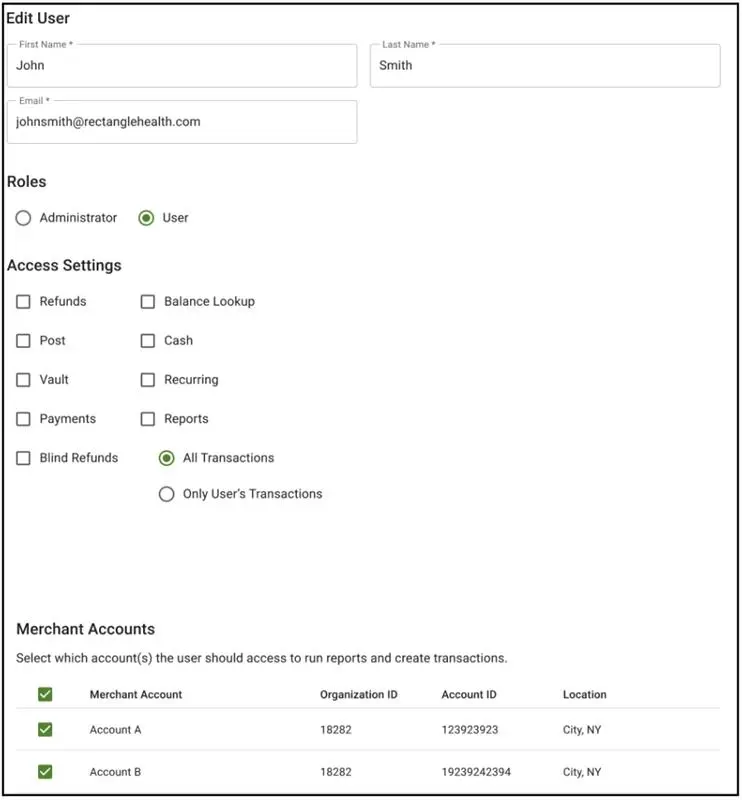The height and width of the screenshot is (800, 742).
Task: Click the Merchant Account column header
Action: (x=135, y=694)
